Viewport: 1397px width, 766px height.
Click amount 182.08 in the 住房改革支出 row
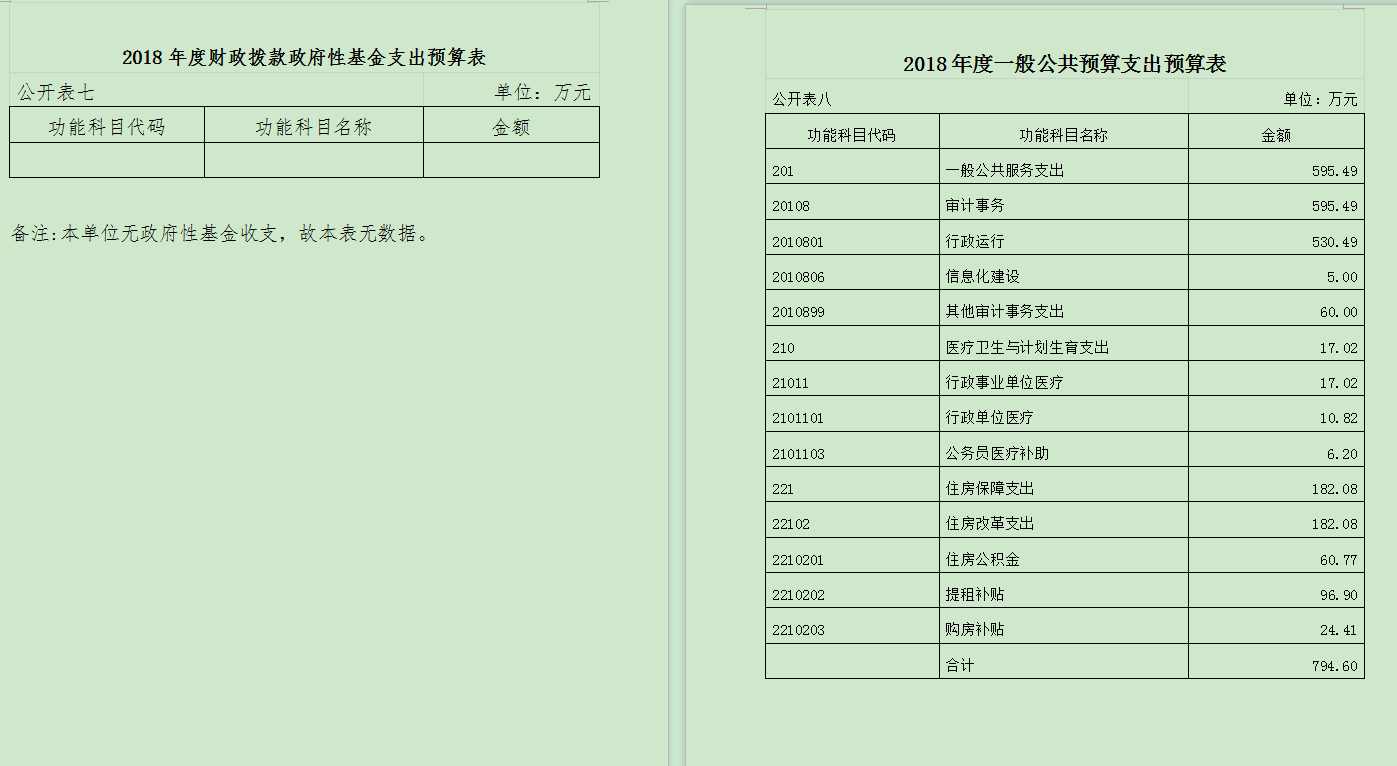1335,524
